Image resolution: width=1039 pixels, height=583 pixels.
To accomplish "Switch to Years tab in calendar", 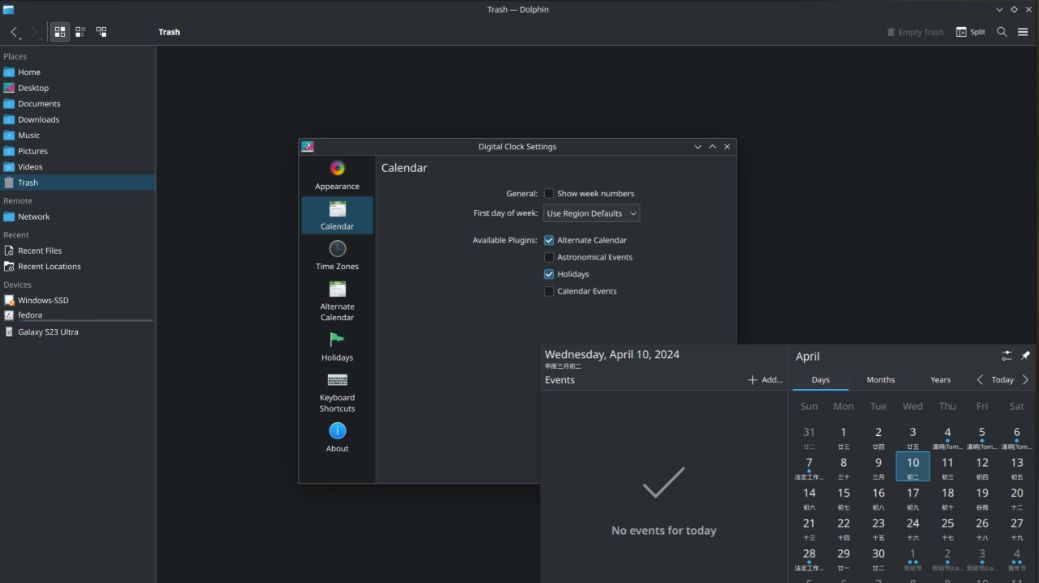I will pos(940,380).
